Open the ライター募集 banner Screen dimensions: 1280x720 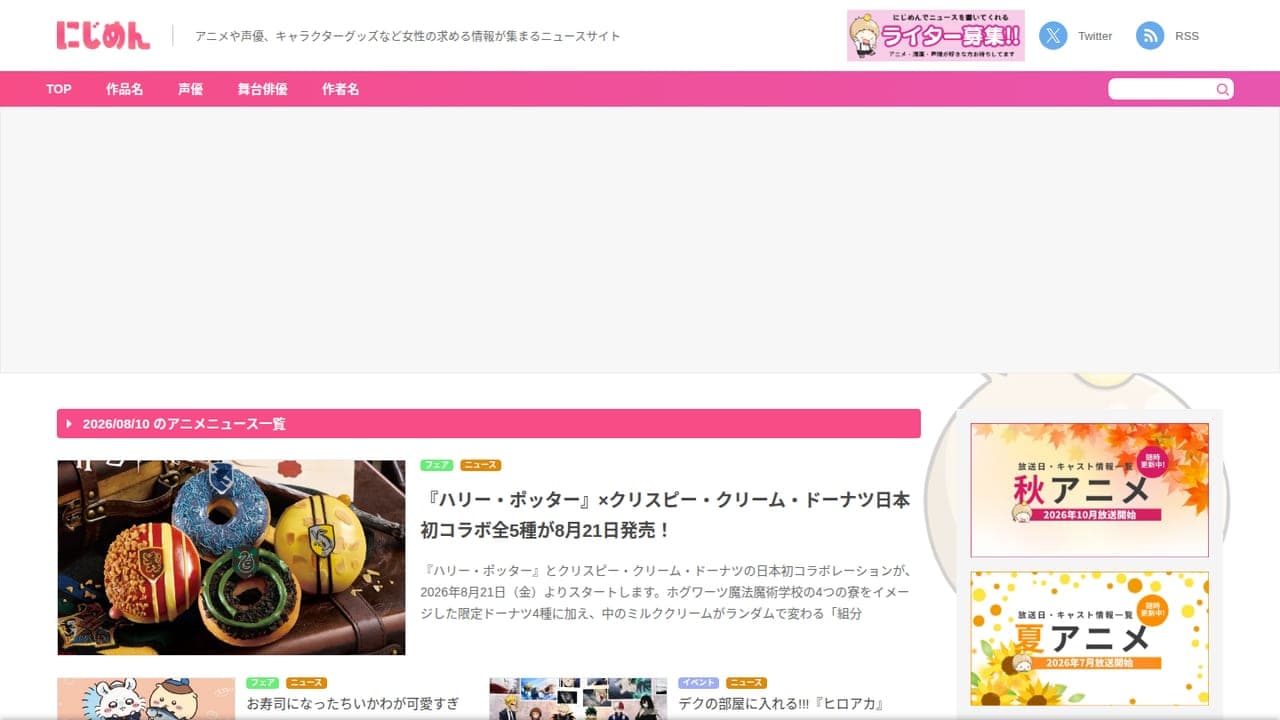[x=936, y=36]
